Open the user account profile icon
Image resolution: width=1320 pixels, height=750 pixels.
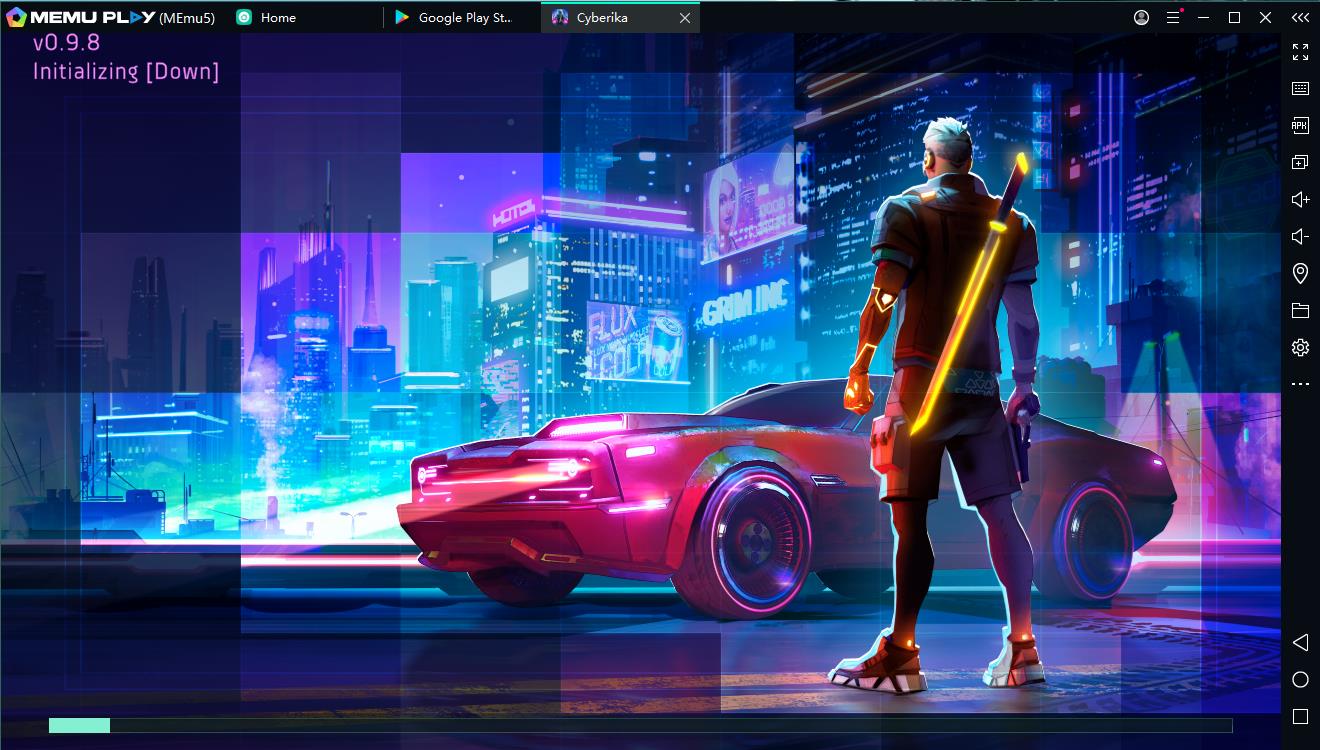coord(1141,17)
